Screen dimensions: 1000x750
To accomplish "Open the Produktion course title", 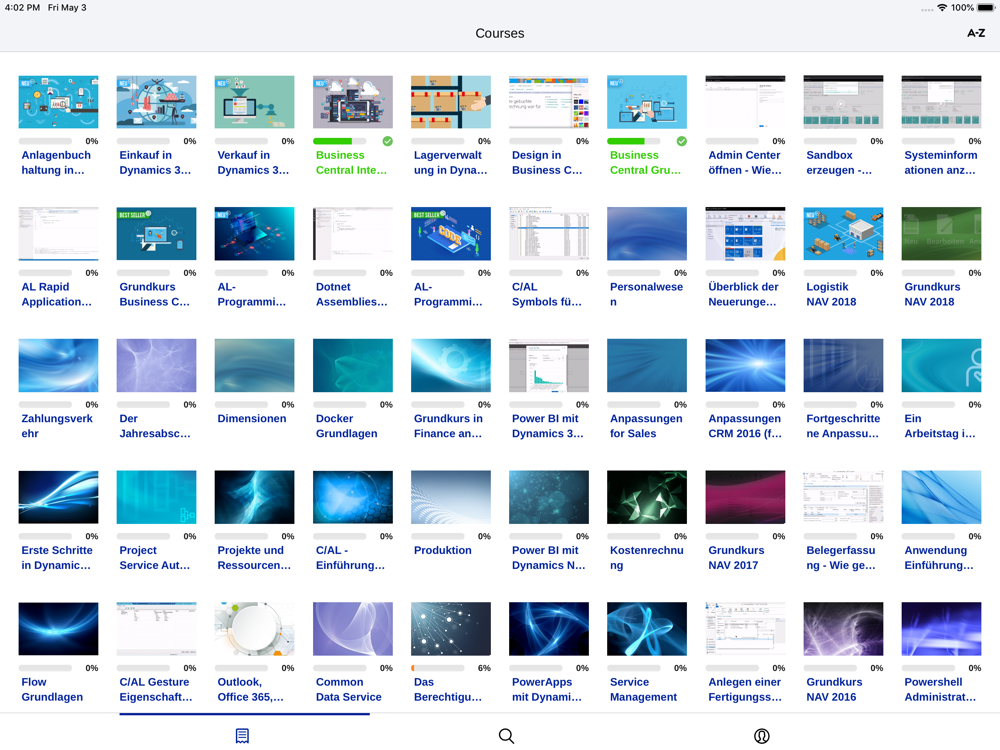I will pos(443,550).
